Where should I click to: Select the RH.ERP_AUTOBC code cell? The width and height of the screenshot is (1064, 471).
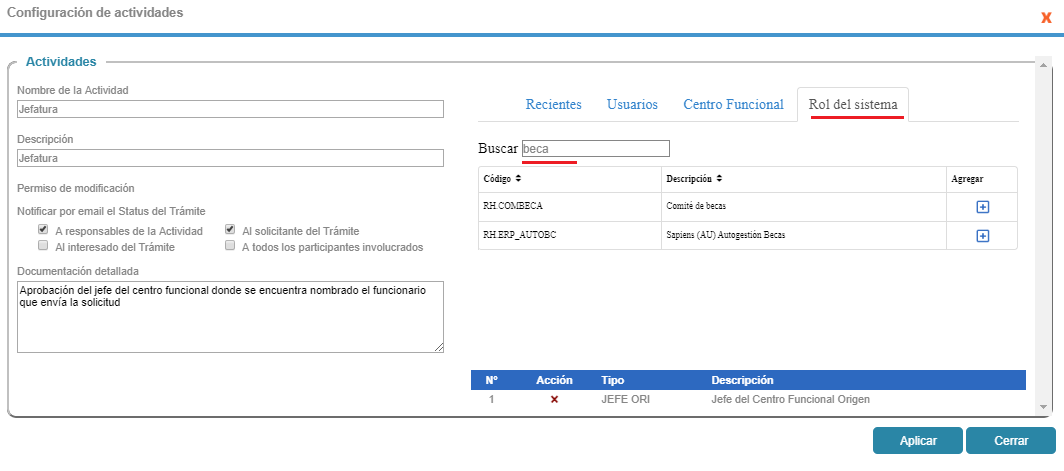click(570, 236)
